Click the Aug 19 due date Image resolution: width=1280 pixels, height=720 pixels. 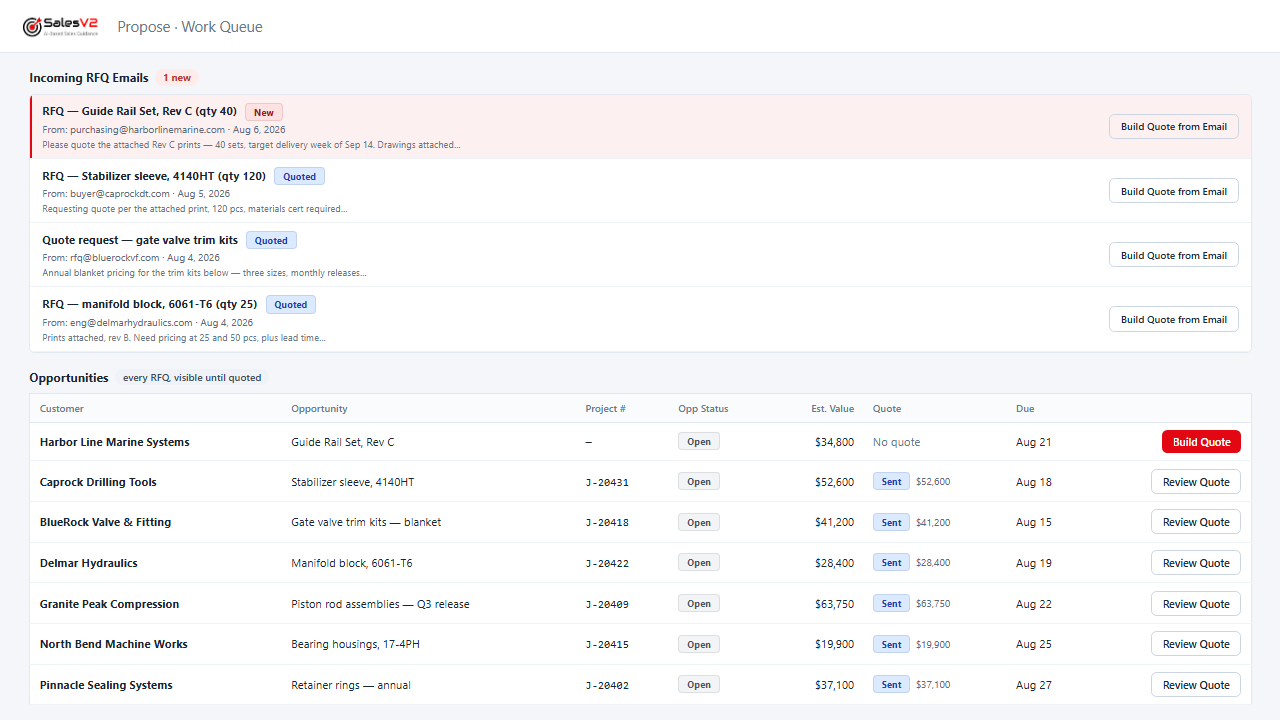1034,563
